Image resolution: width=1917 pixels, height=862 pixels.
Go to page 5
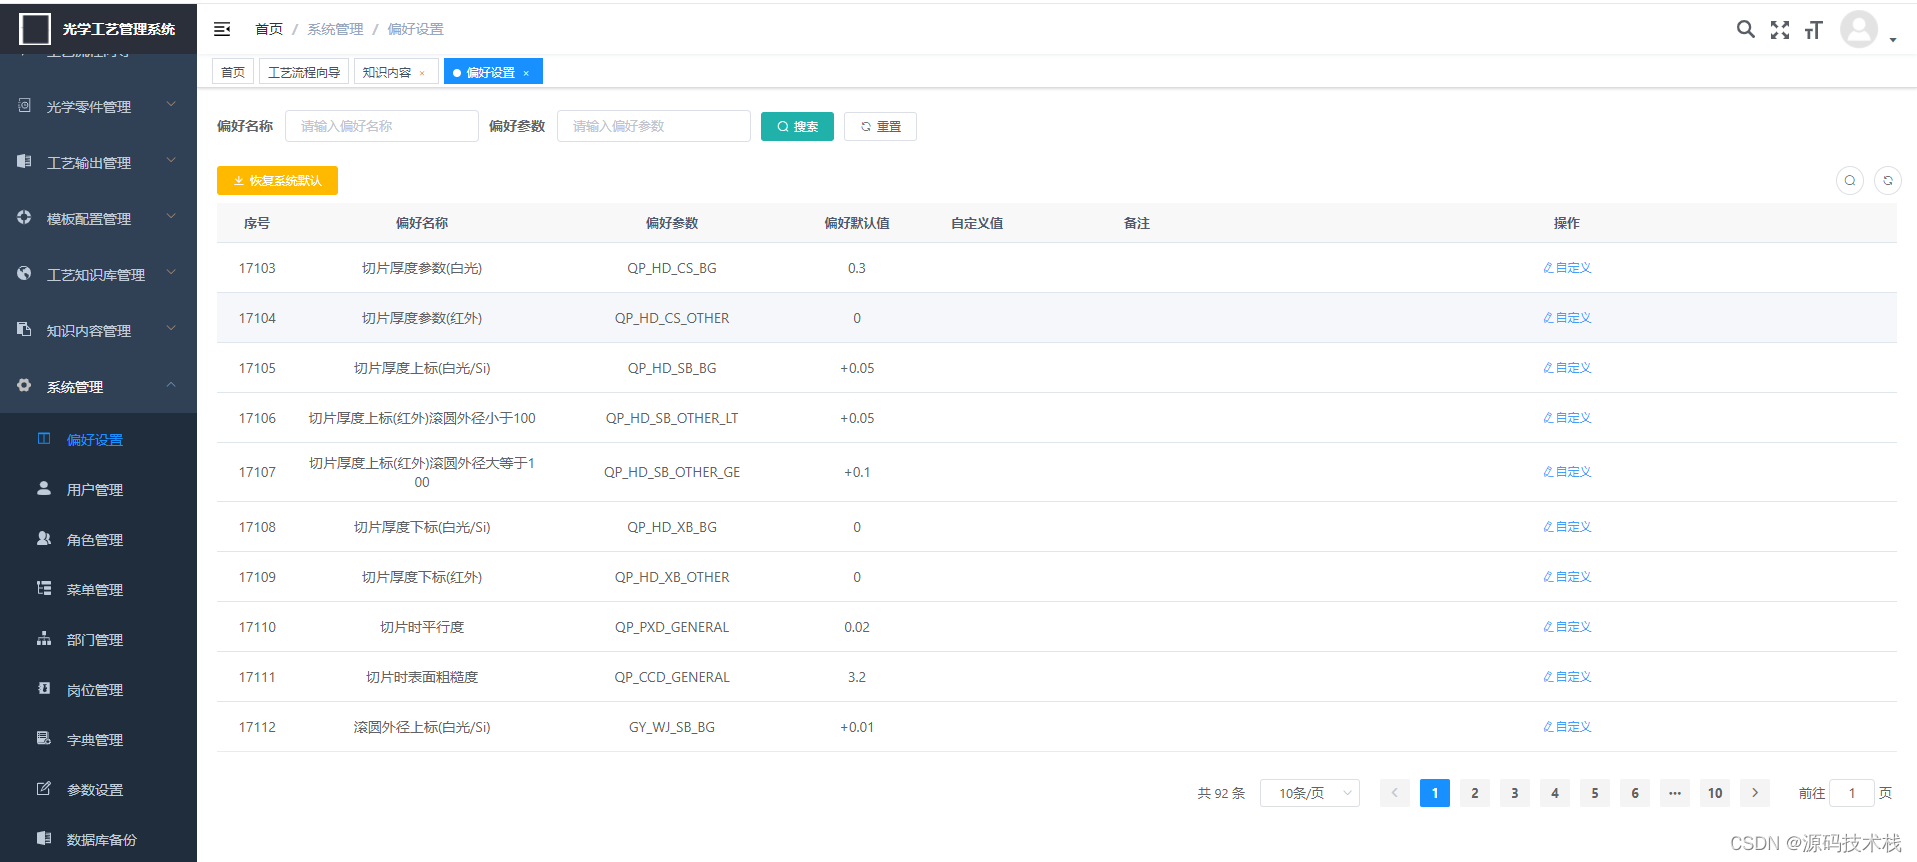point(1595,793)
